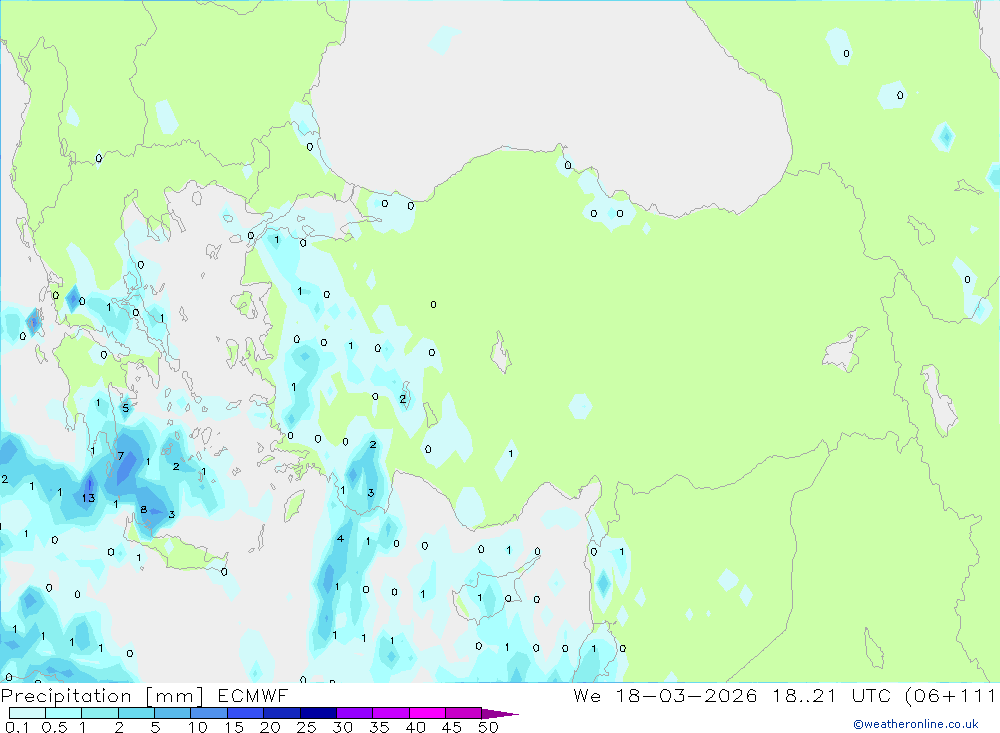The image size is (1000, 733).
Task: Click the above-50 arrow end of legend
Action: pyautogui.click(x=500, y=714)
